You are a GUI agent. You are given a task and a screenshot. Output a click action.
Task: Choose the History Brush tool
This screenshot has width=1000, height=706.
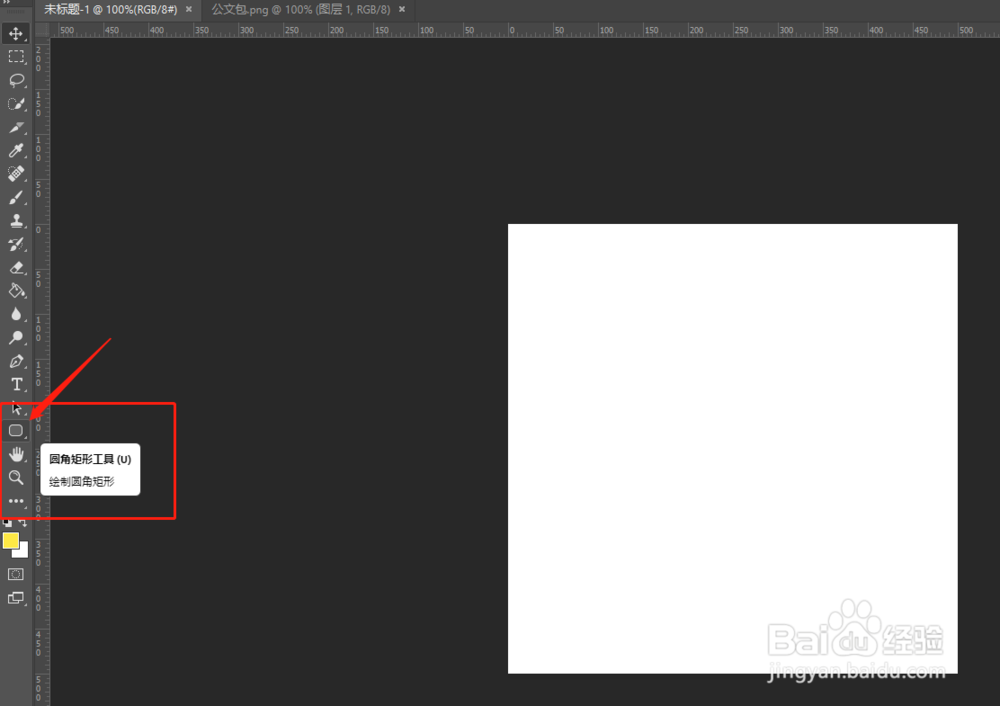click(x=16, y=244)
